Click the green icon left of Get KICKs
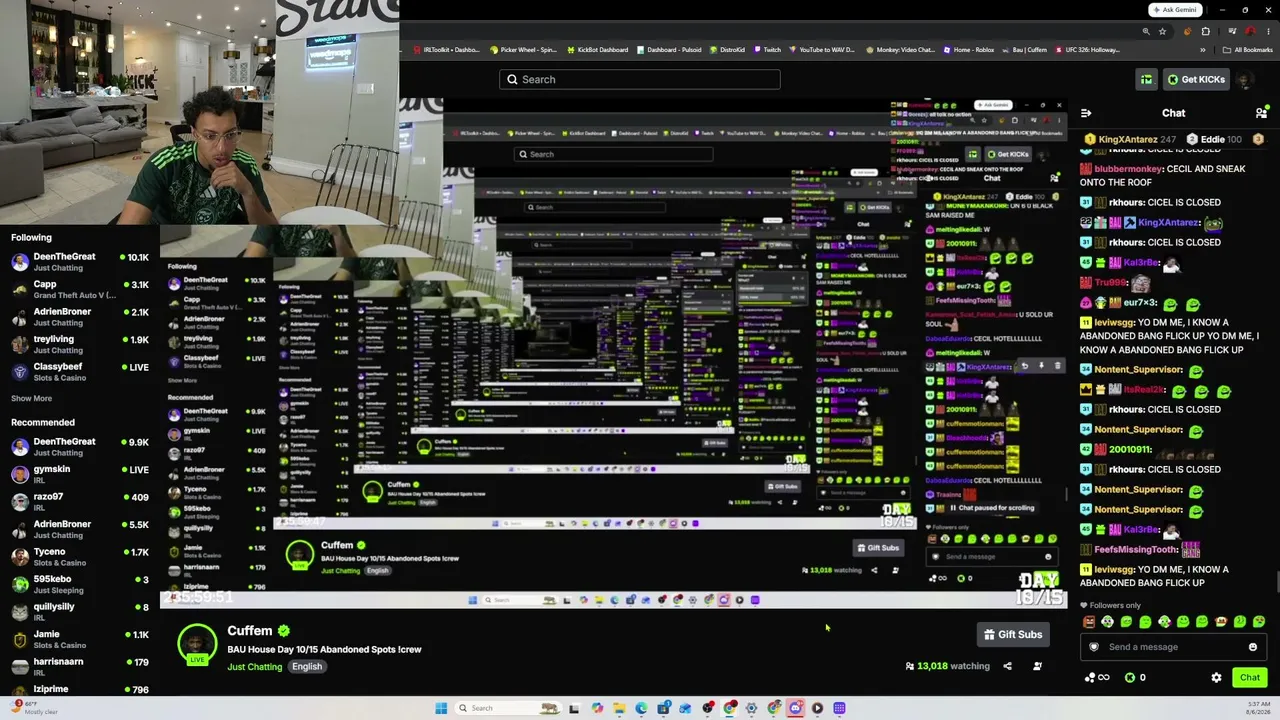1280x720 pixels. 1146,80
